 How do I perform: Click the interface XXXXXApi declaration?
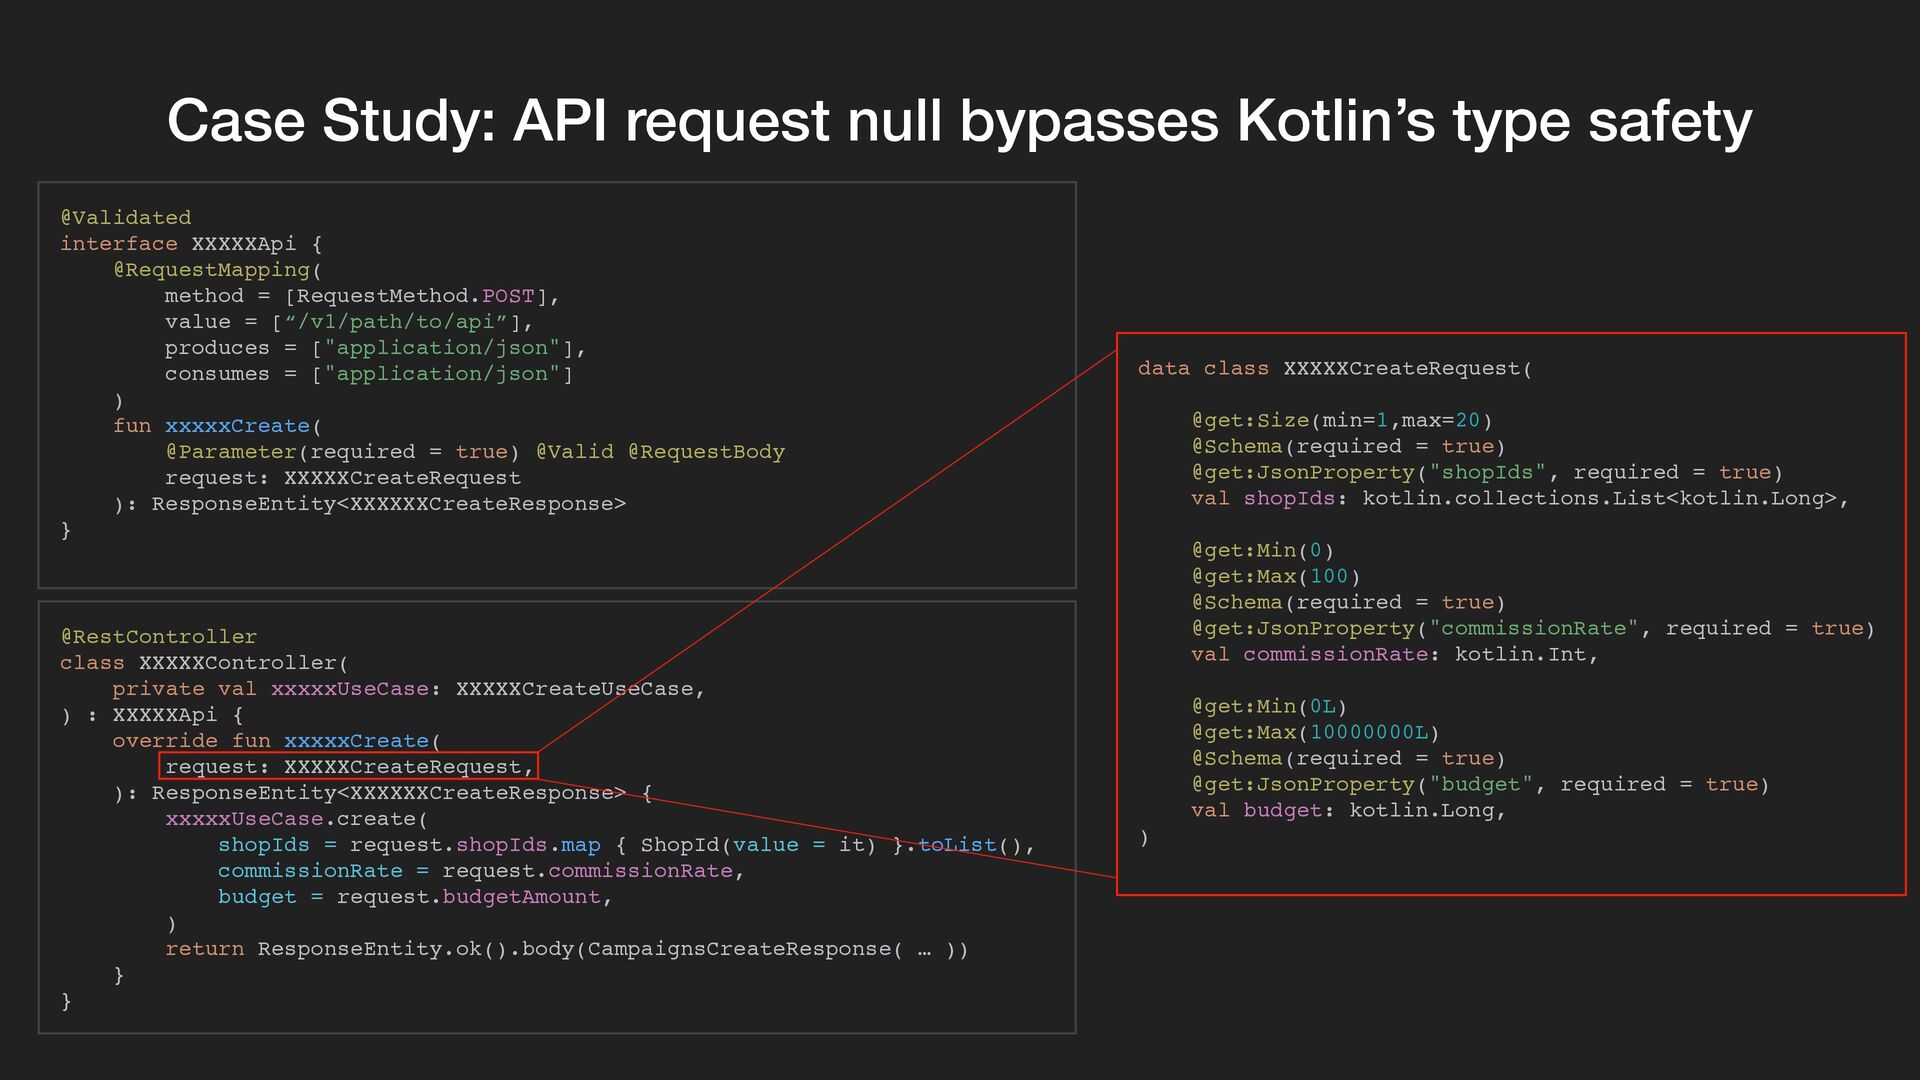(x=190, y=244)
